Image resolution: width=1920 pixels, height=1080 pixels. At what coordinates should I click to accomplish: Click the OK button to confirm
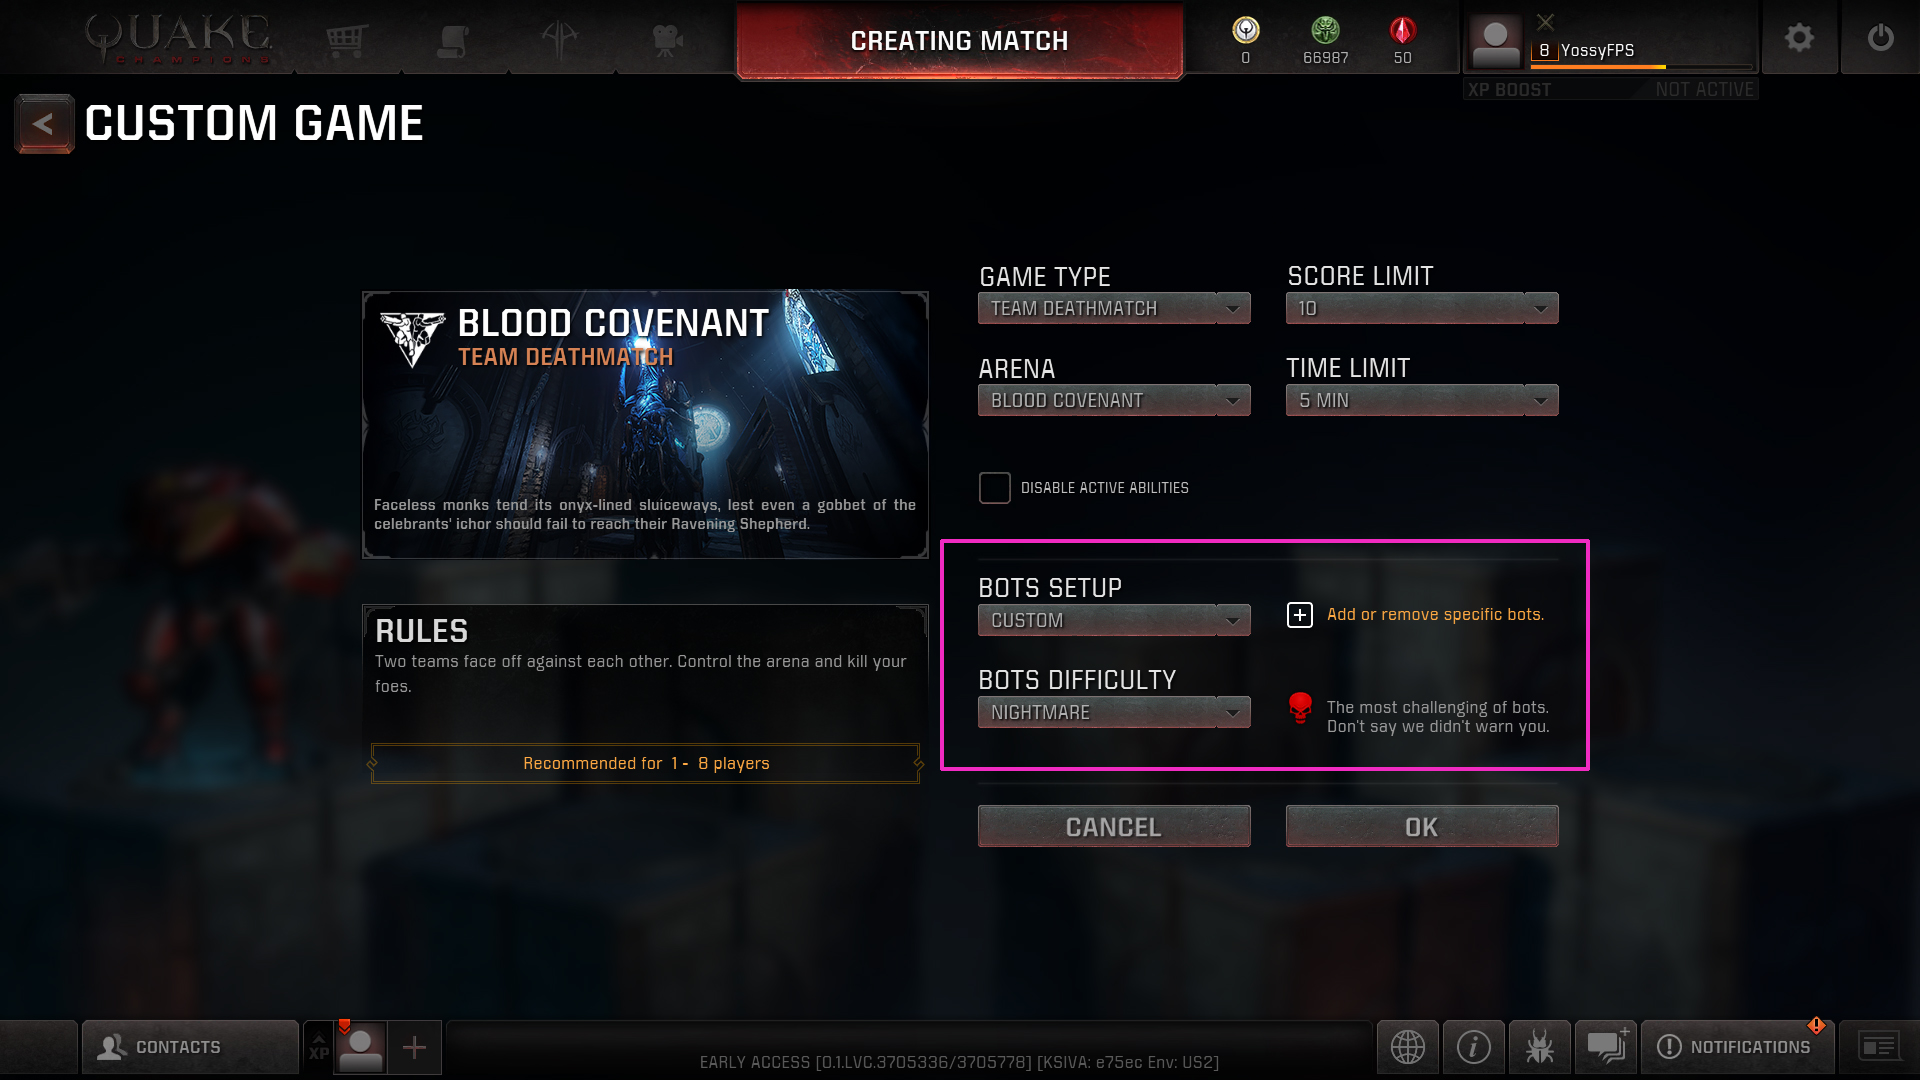click(1422, 827)
